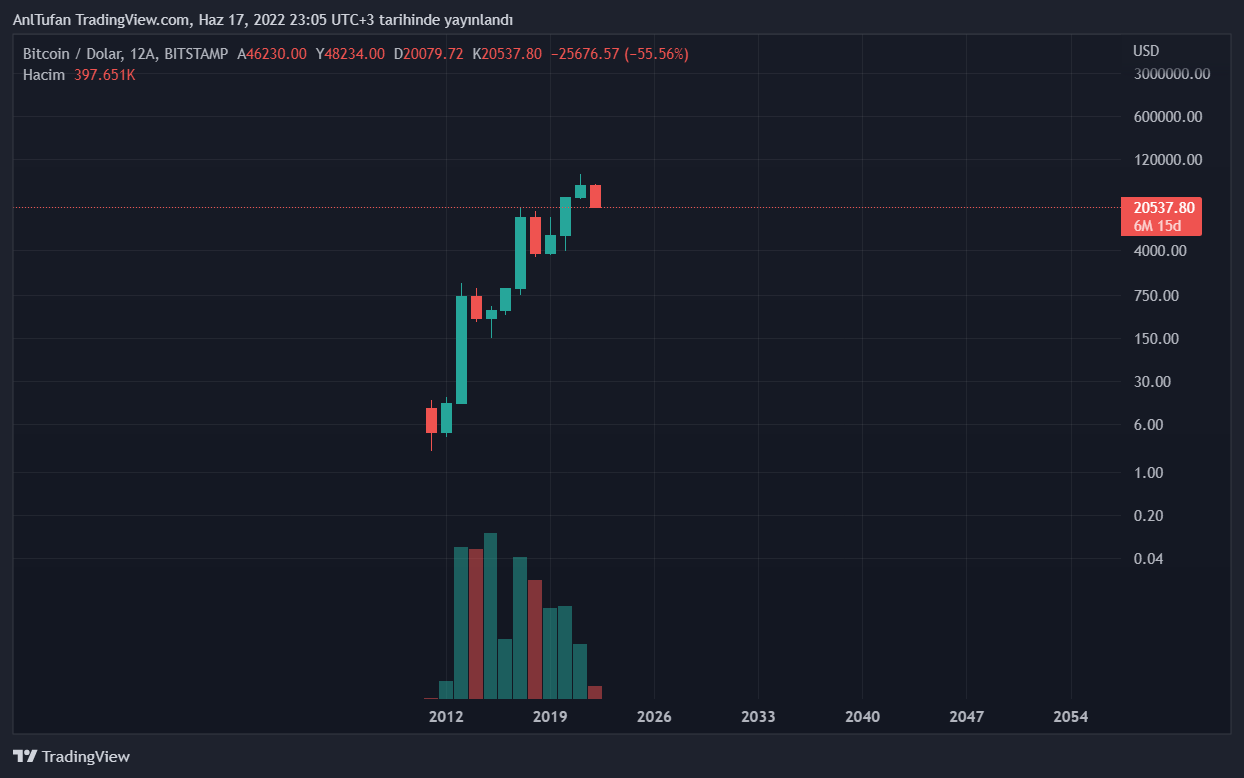Click the −25676.57 (−55.56%) change value
This screenshot has width=1244, height=778.
(620, 54)
